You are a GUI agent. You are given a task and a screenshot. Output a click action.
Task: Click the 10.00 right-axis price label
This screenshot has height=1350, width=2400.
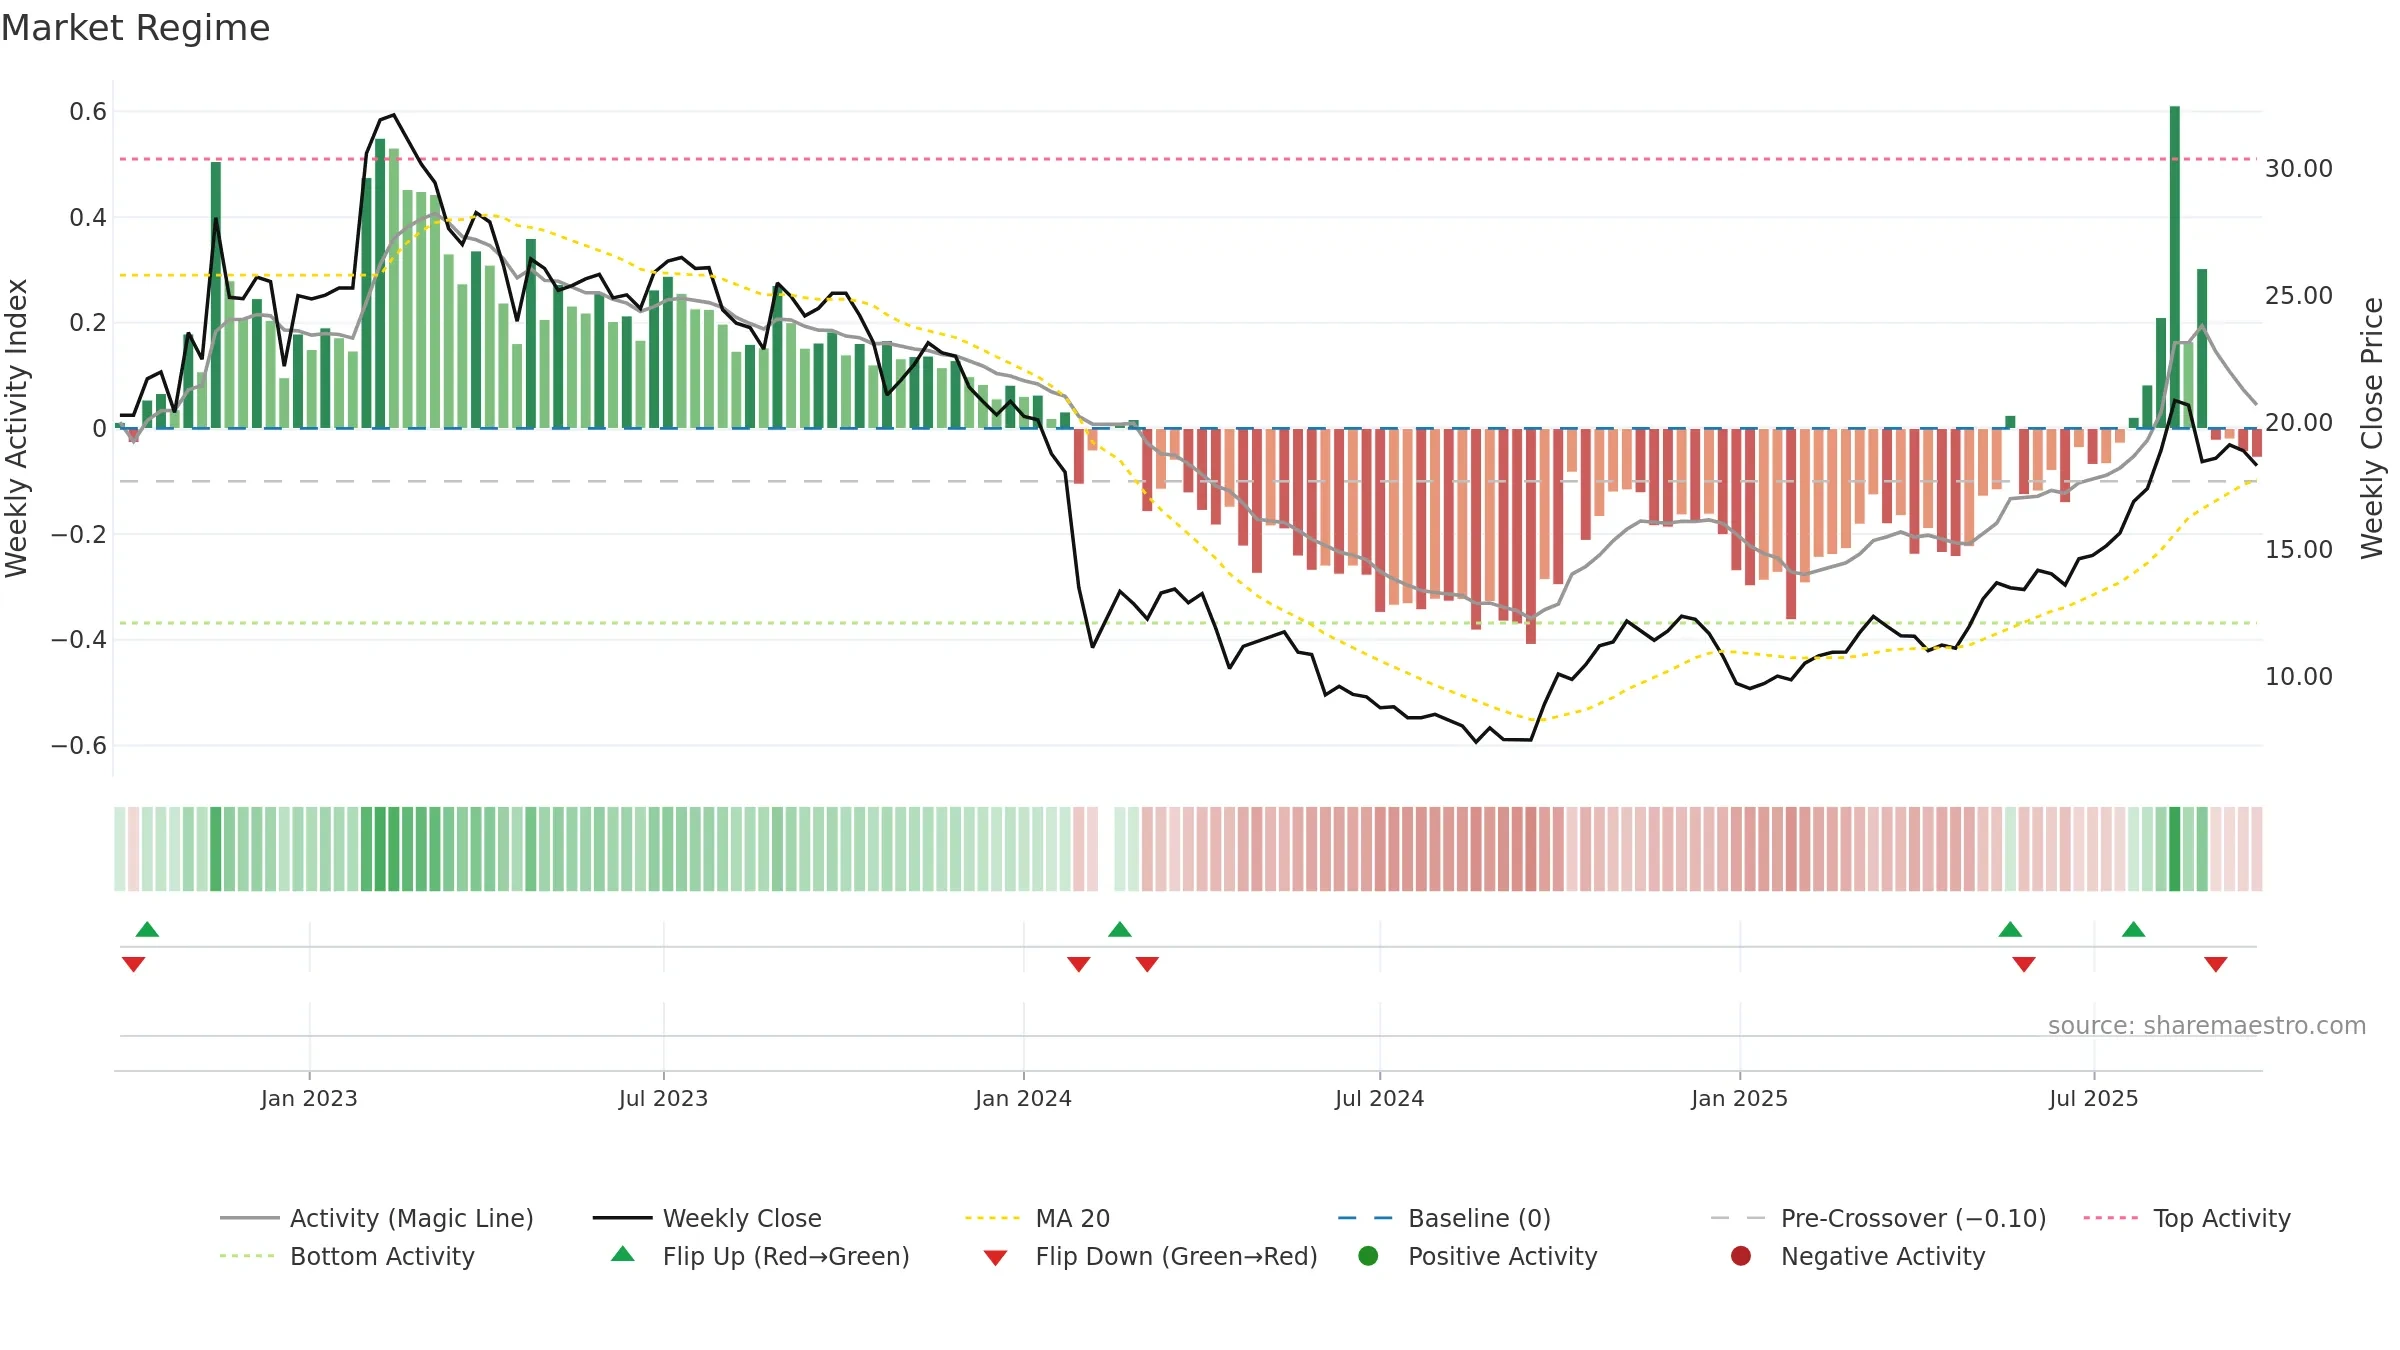2298,676
